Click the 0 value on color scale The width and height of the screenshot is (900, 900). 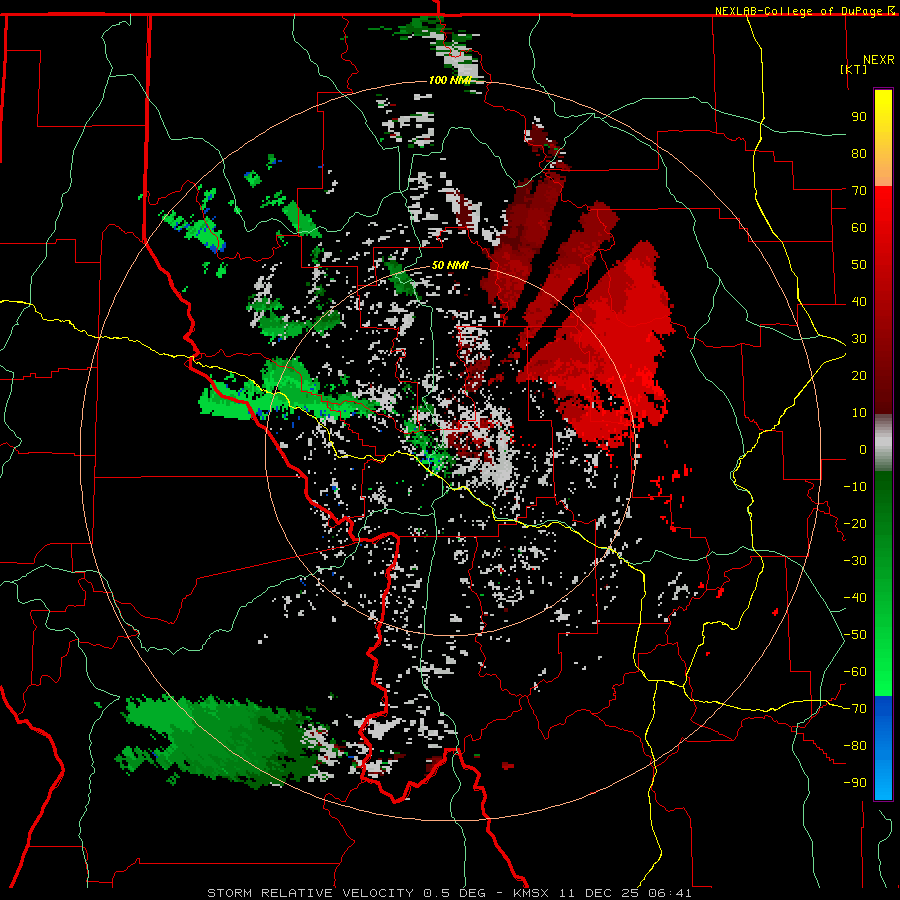click(x=863, y=450)
